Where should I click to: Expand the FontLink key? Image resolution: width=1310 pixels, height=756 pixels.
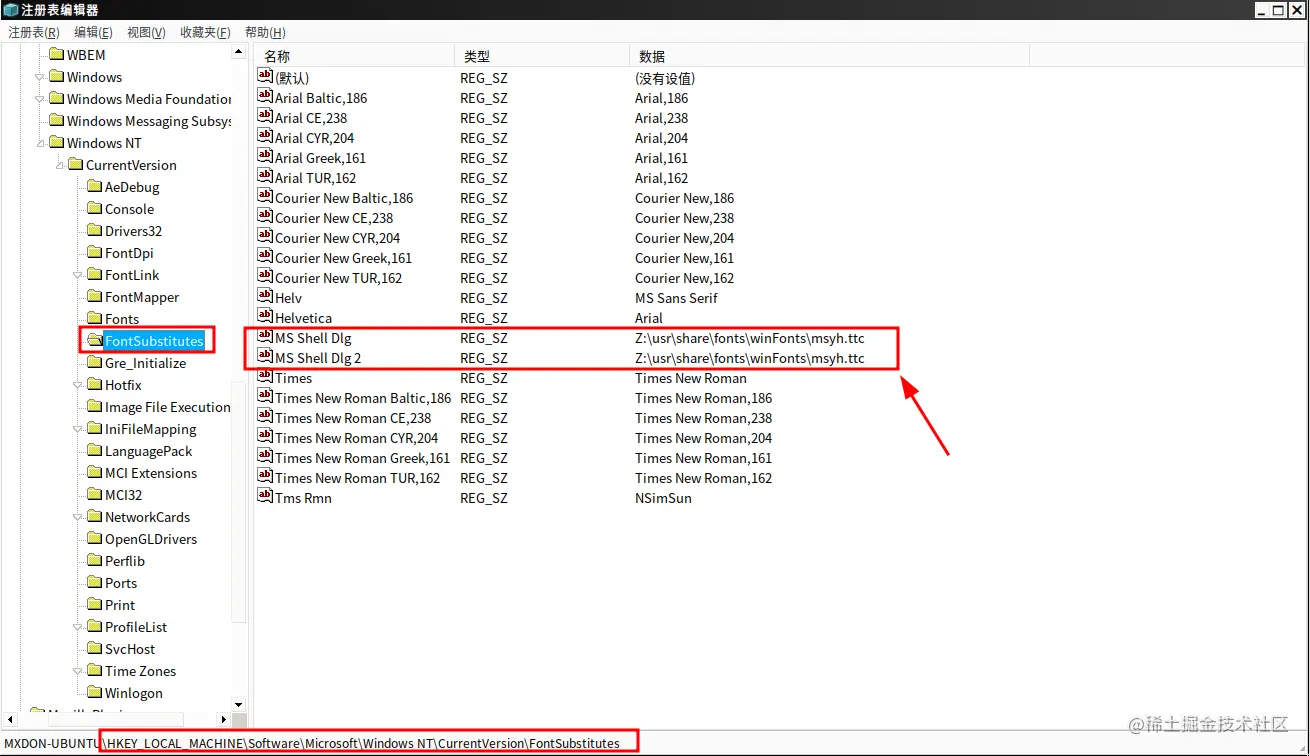[79, 275]
